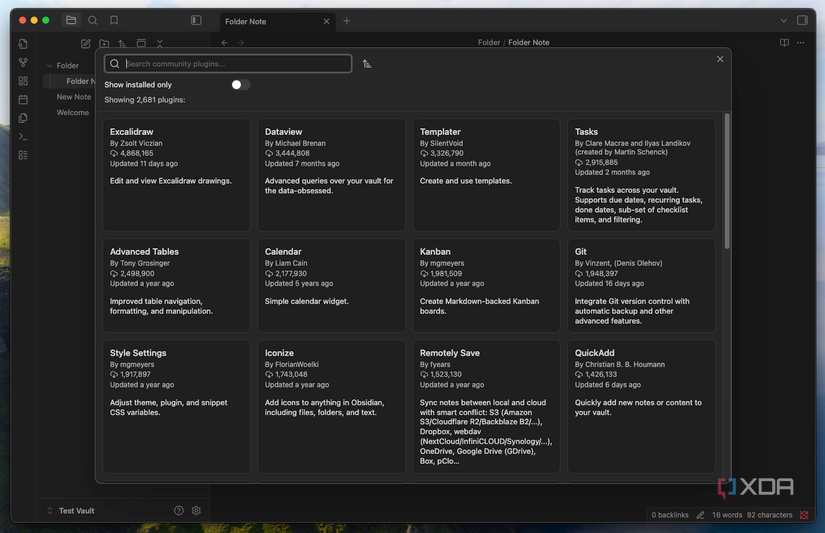Enable Show installed only toggle
The width and height of the screenshot is (825, 533).
coord(240,85)
